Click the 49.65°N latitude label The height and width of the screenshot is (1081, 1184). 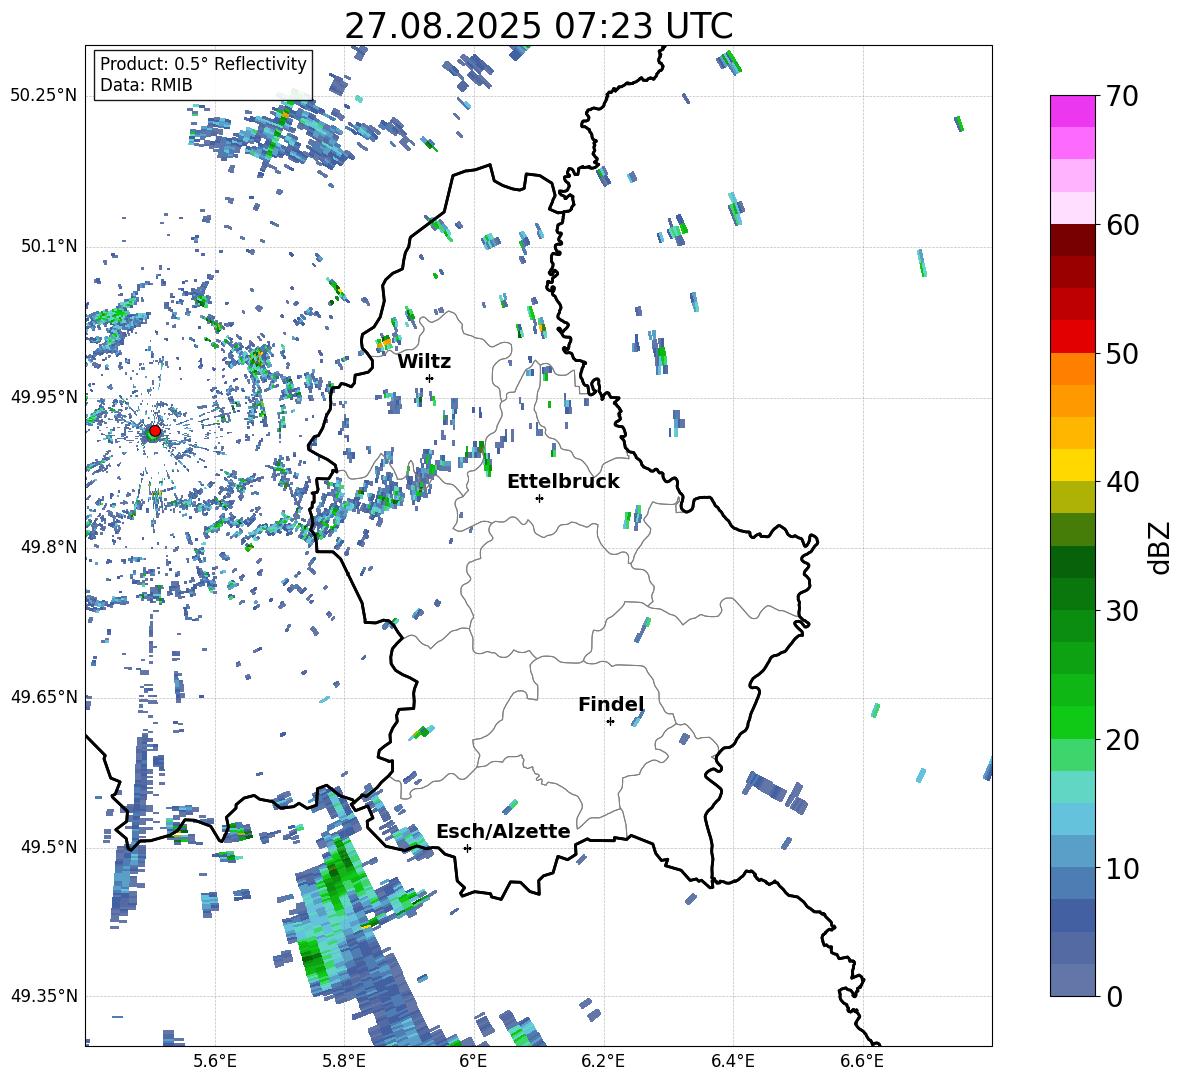[45, 696]
